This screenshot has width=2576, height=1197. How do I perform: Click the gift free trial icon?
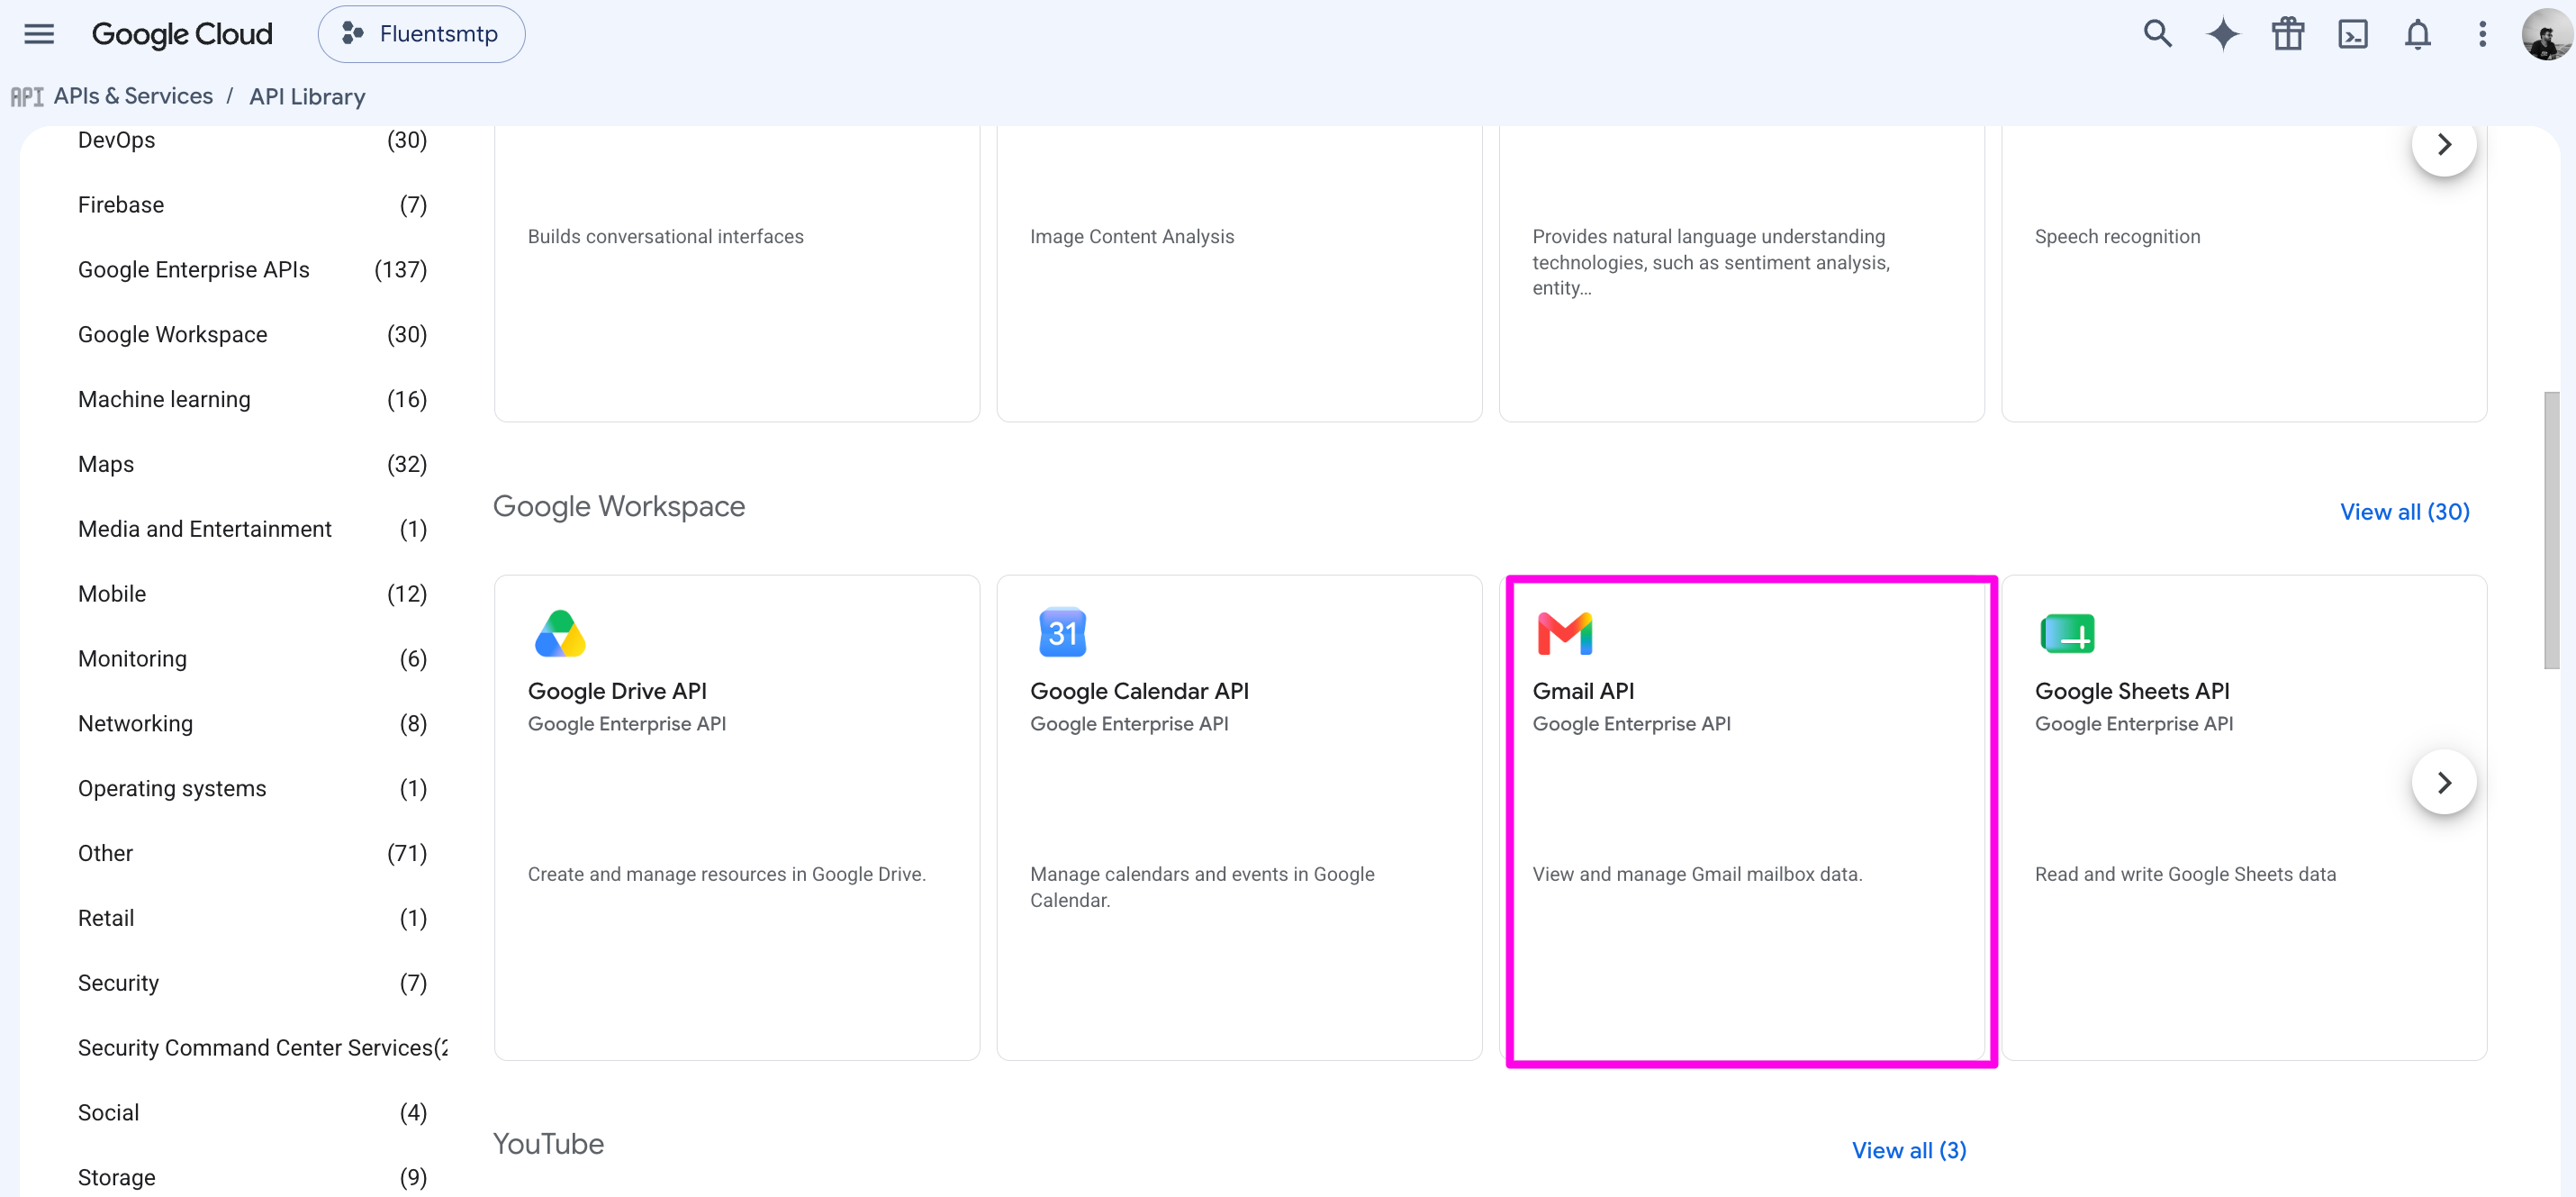point(2287,34)
